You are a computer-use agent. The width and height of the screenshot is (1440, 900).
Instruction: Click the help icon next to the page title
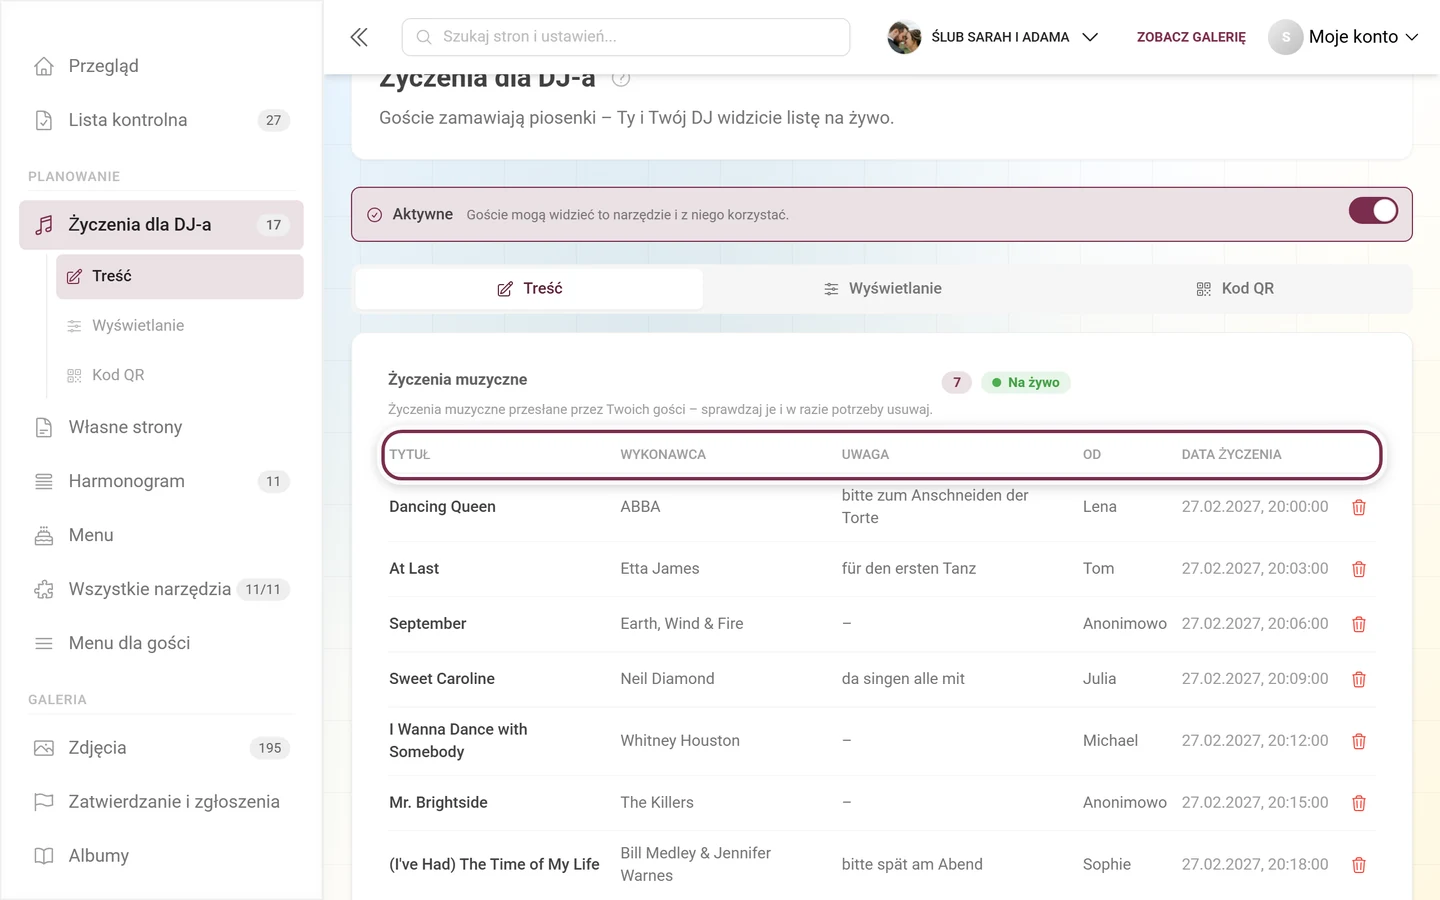click(621, 78)
